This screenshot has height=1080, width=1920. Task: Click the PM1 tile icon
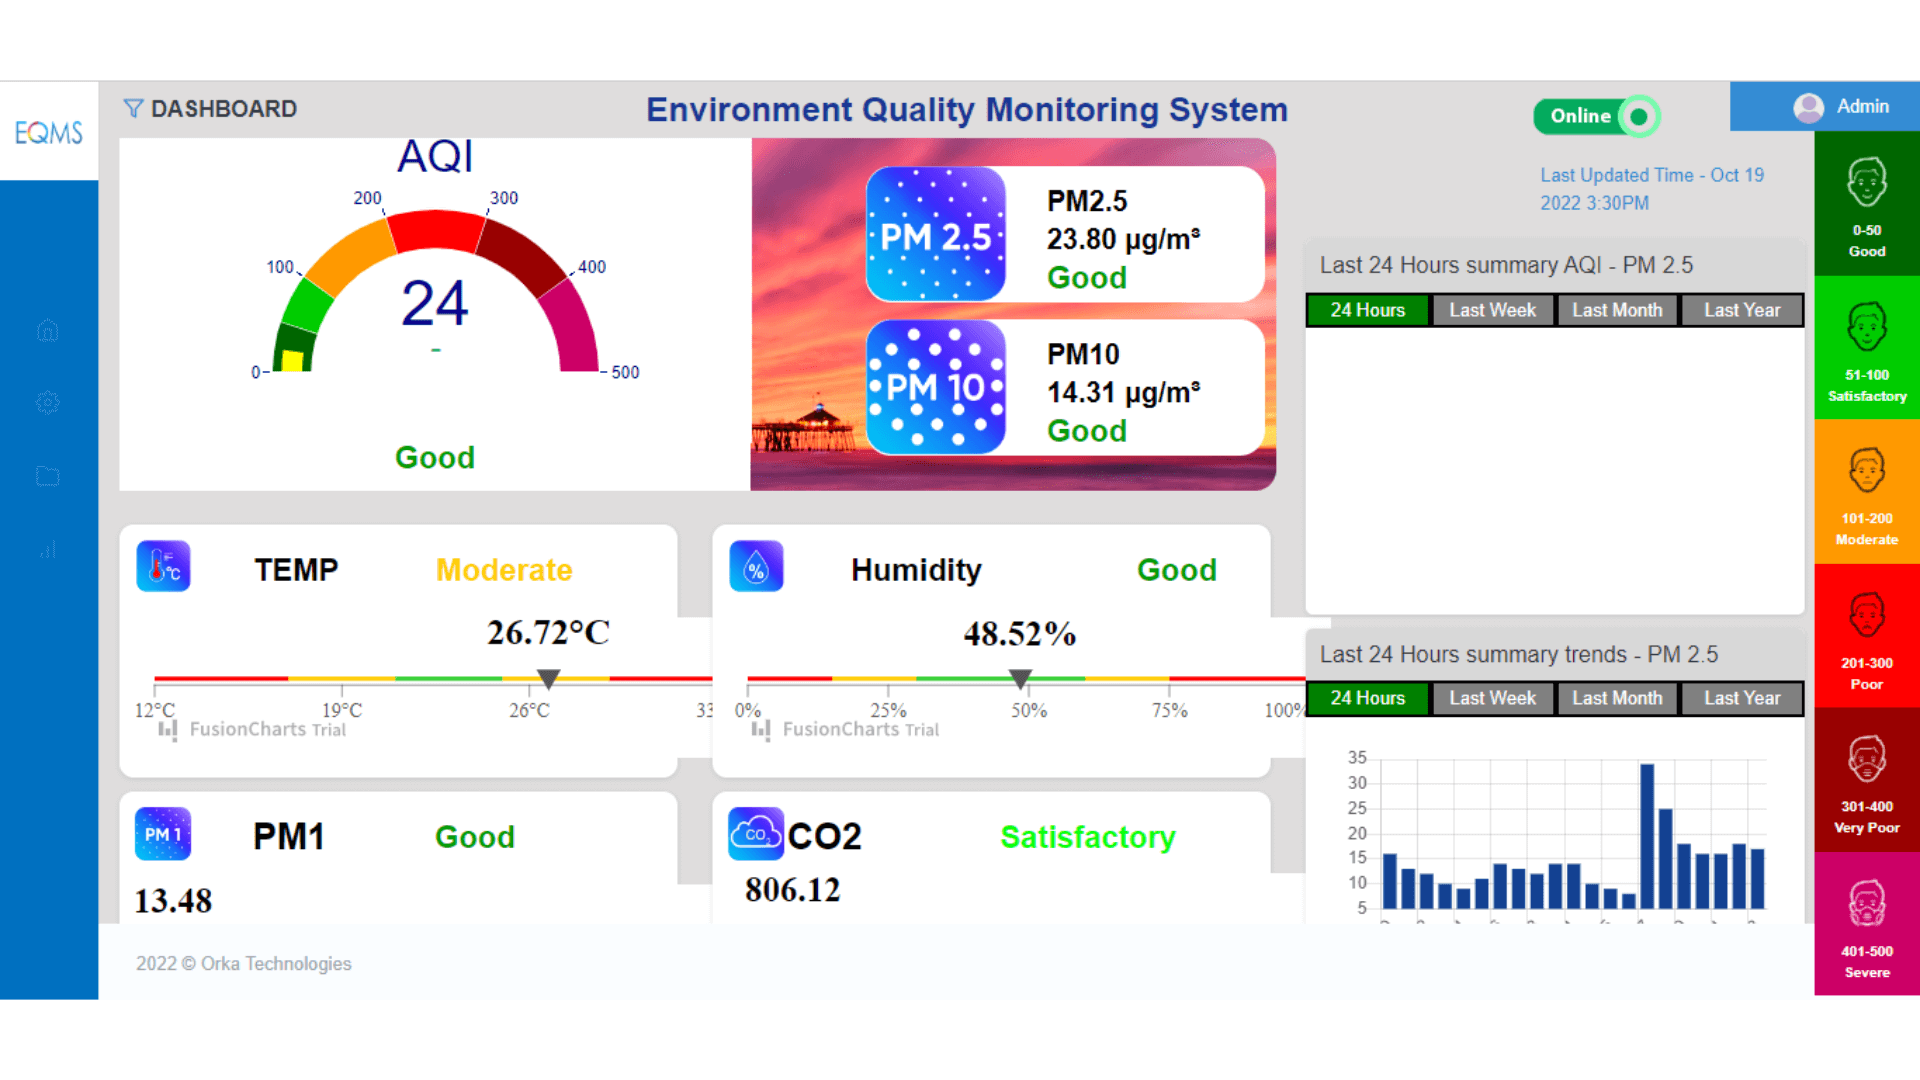(162, 834)
